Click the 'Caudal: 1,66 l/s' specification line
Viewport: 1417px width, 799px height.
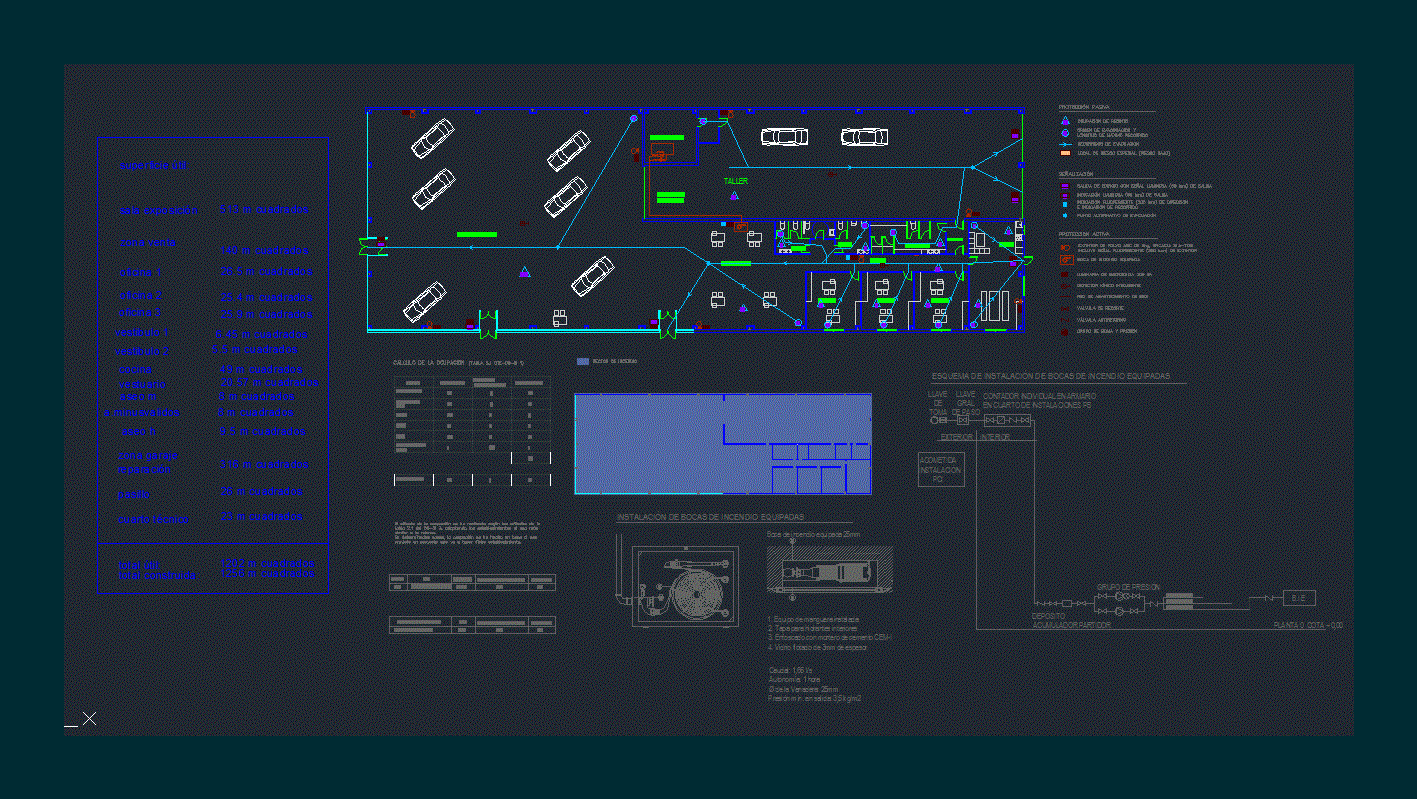pos(791,670)
